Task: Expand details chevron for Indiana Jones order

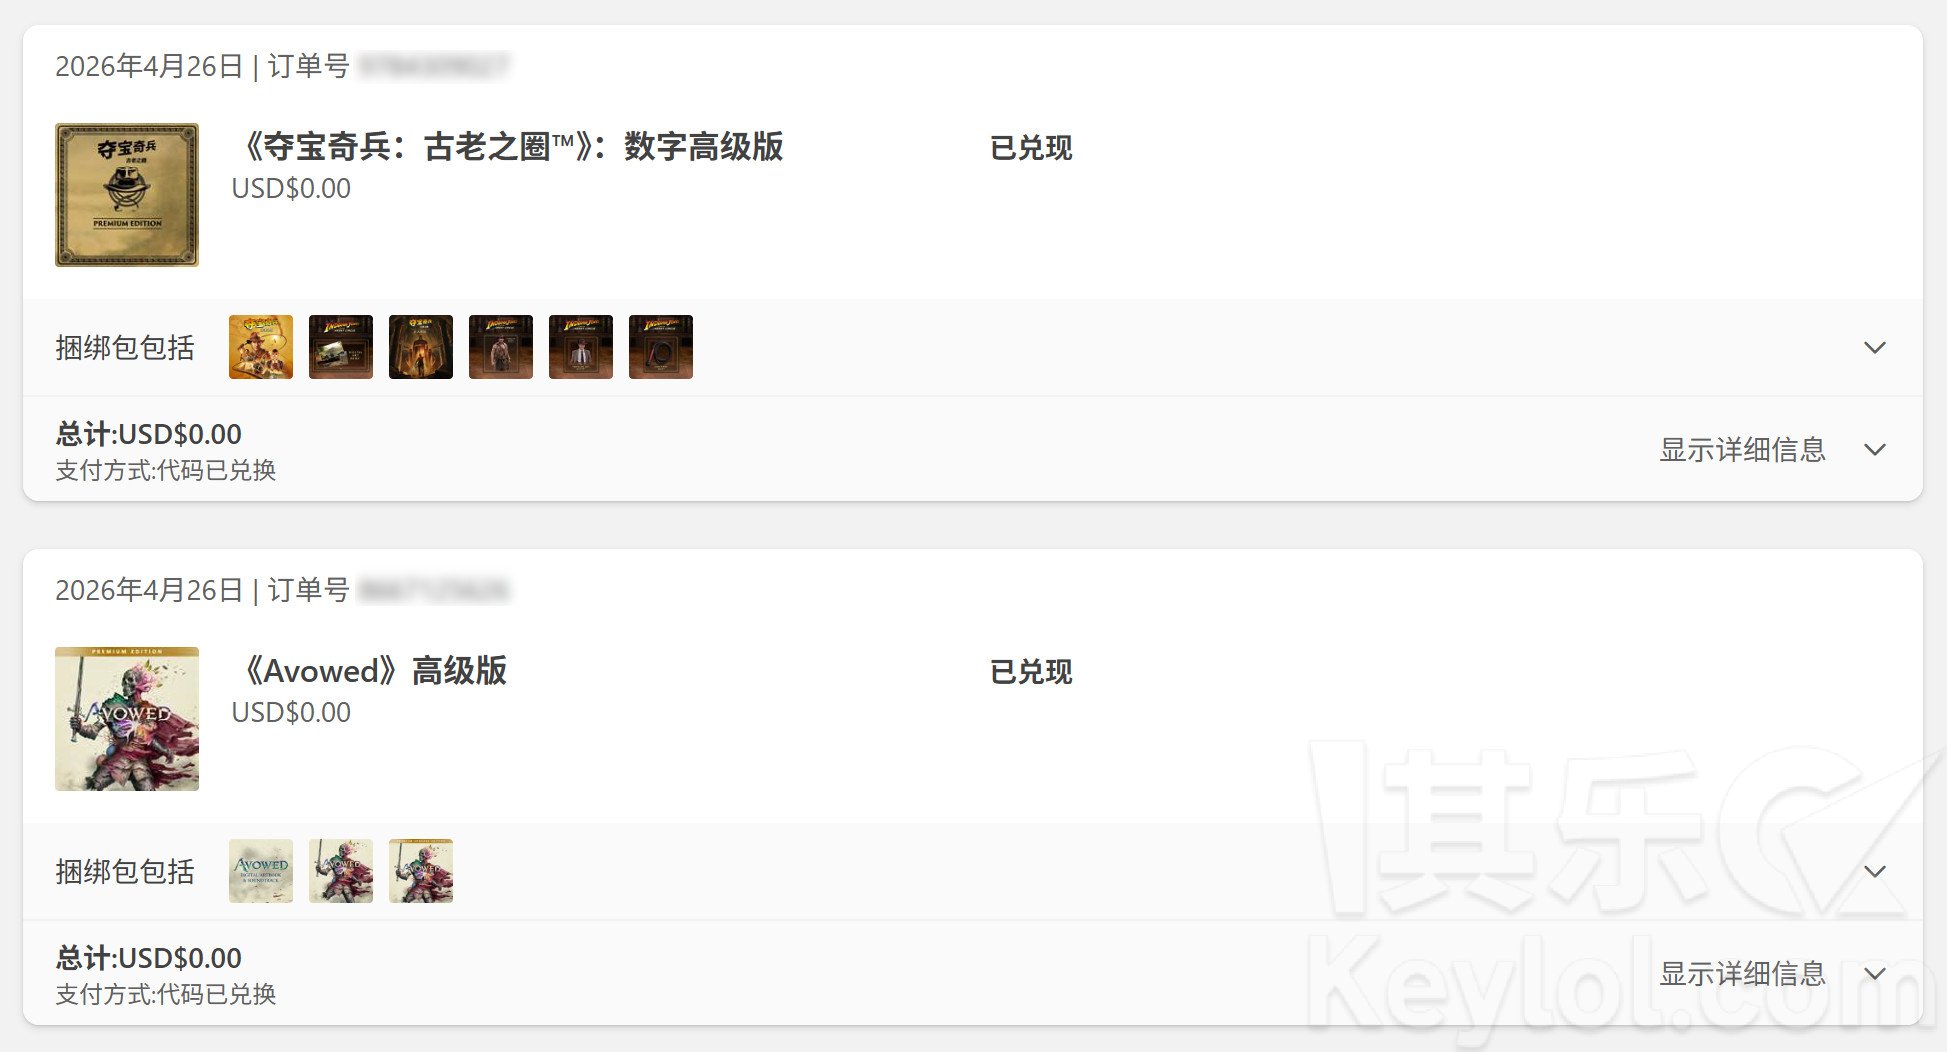Action: (x=1875, y=450)
